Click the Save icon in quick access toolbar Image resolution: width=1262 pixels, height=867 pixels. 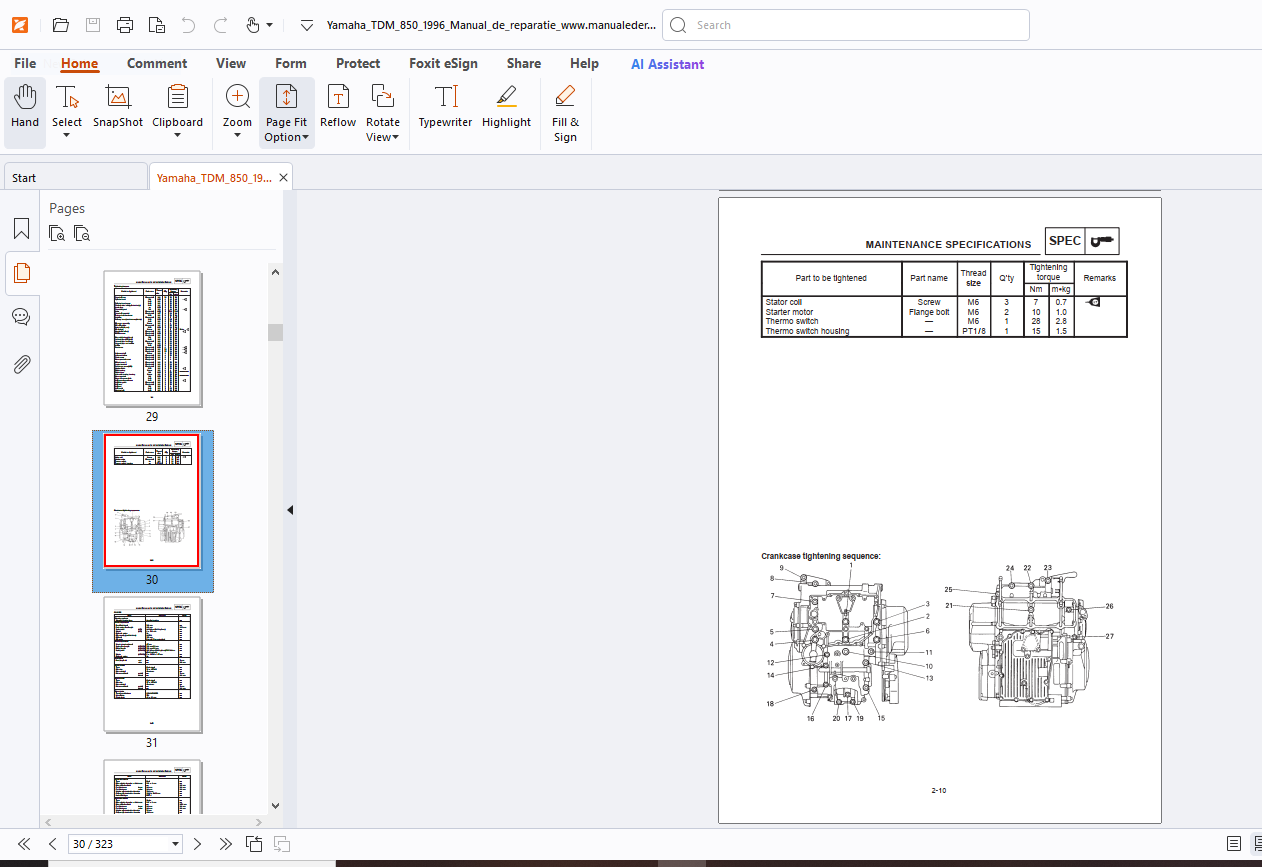click(92, 25)
